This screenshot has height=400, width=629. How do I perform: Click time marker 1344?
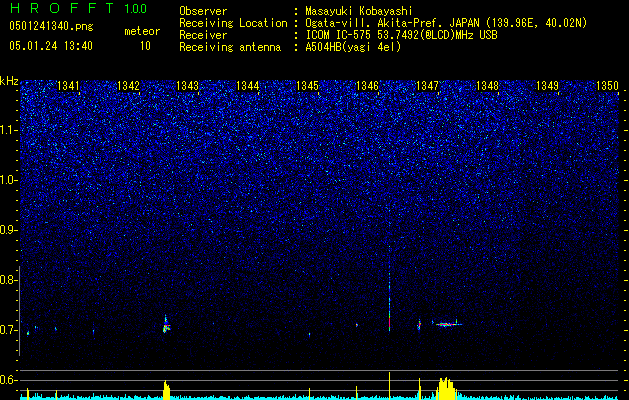[x=248, y=85]
